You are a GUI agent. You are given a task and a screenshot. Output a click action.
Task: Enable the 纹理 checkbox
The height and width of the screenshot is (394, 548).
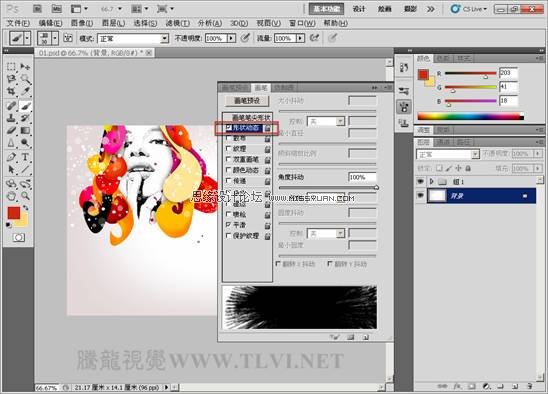coord(229,149)
